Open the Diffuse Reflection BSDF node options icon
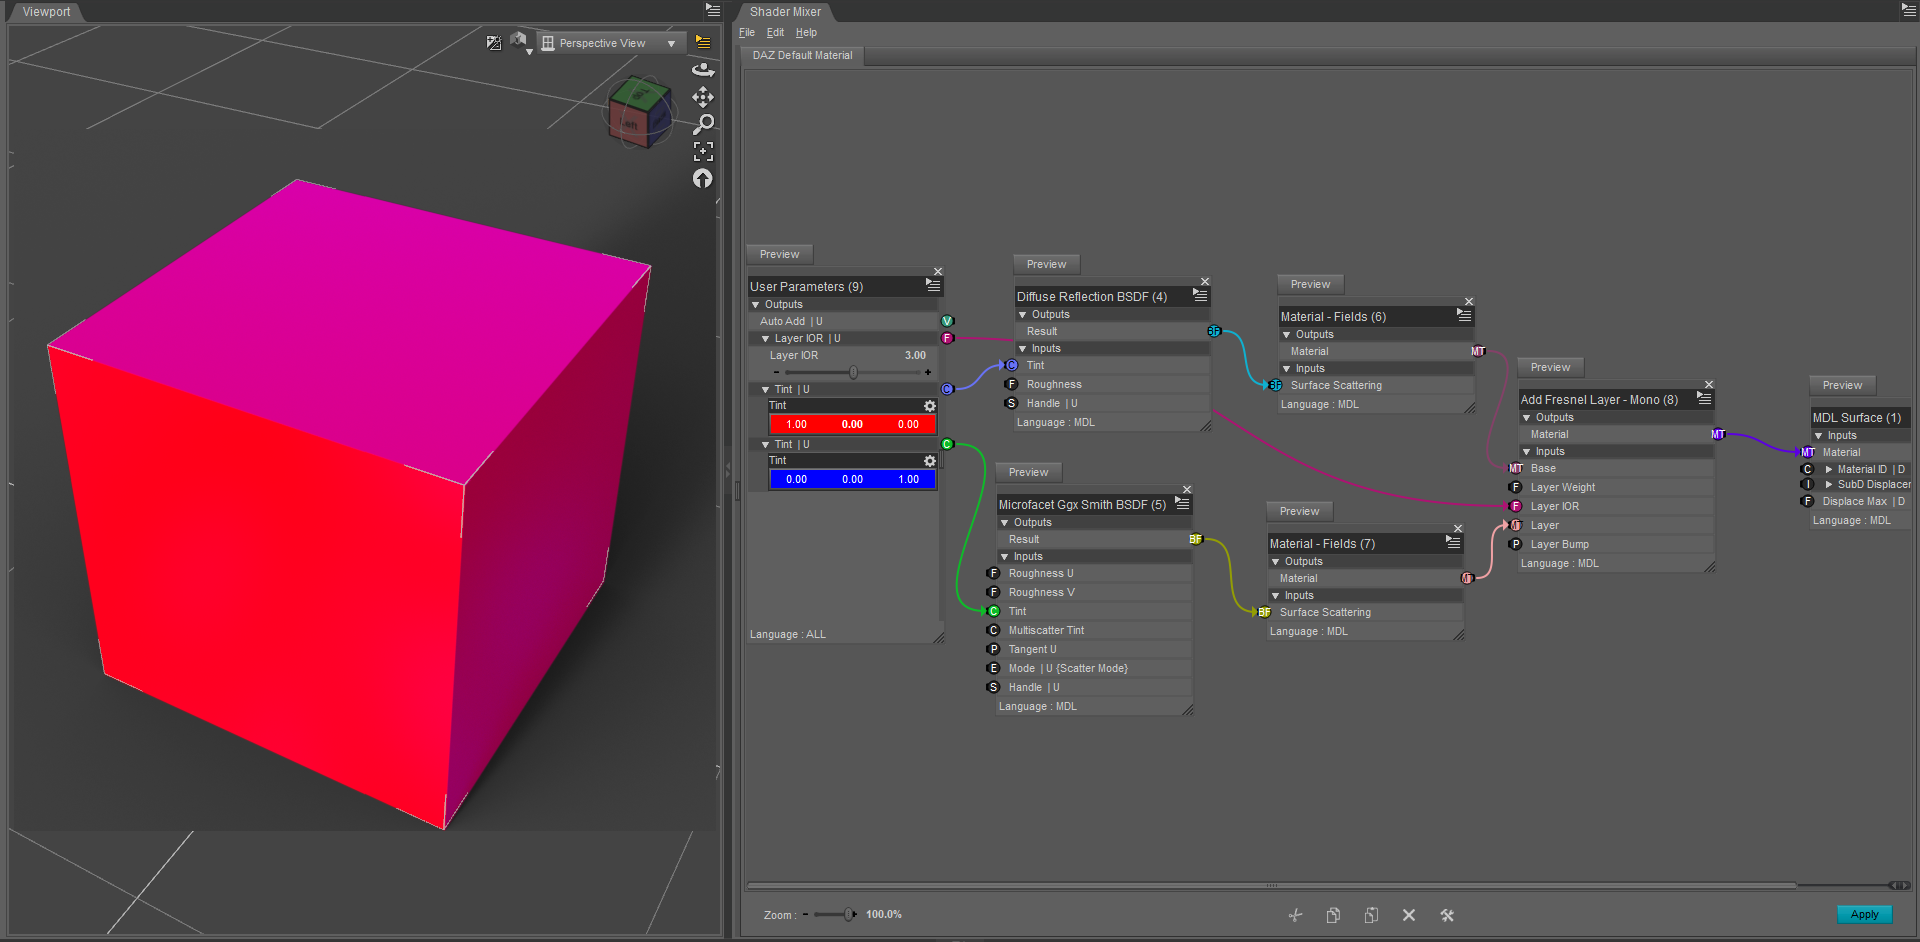 coord(1199,296)
